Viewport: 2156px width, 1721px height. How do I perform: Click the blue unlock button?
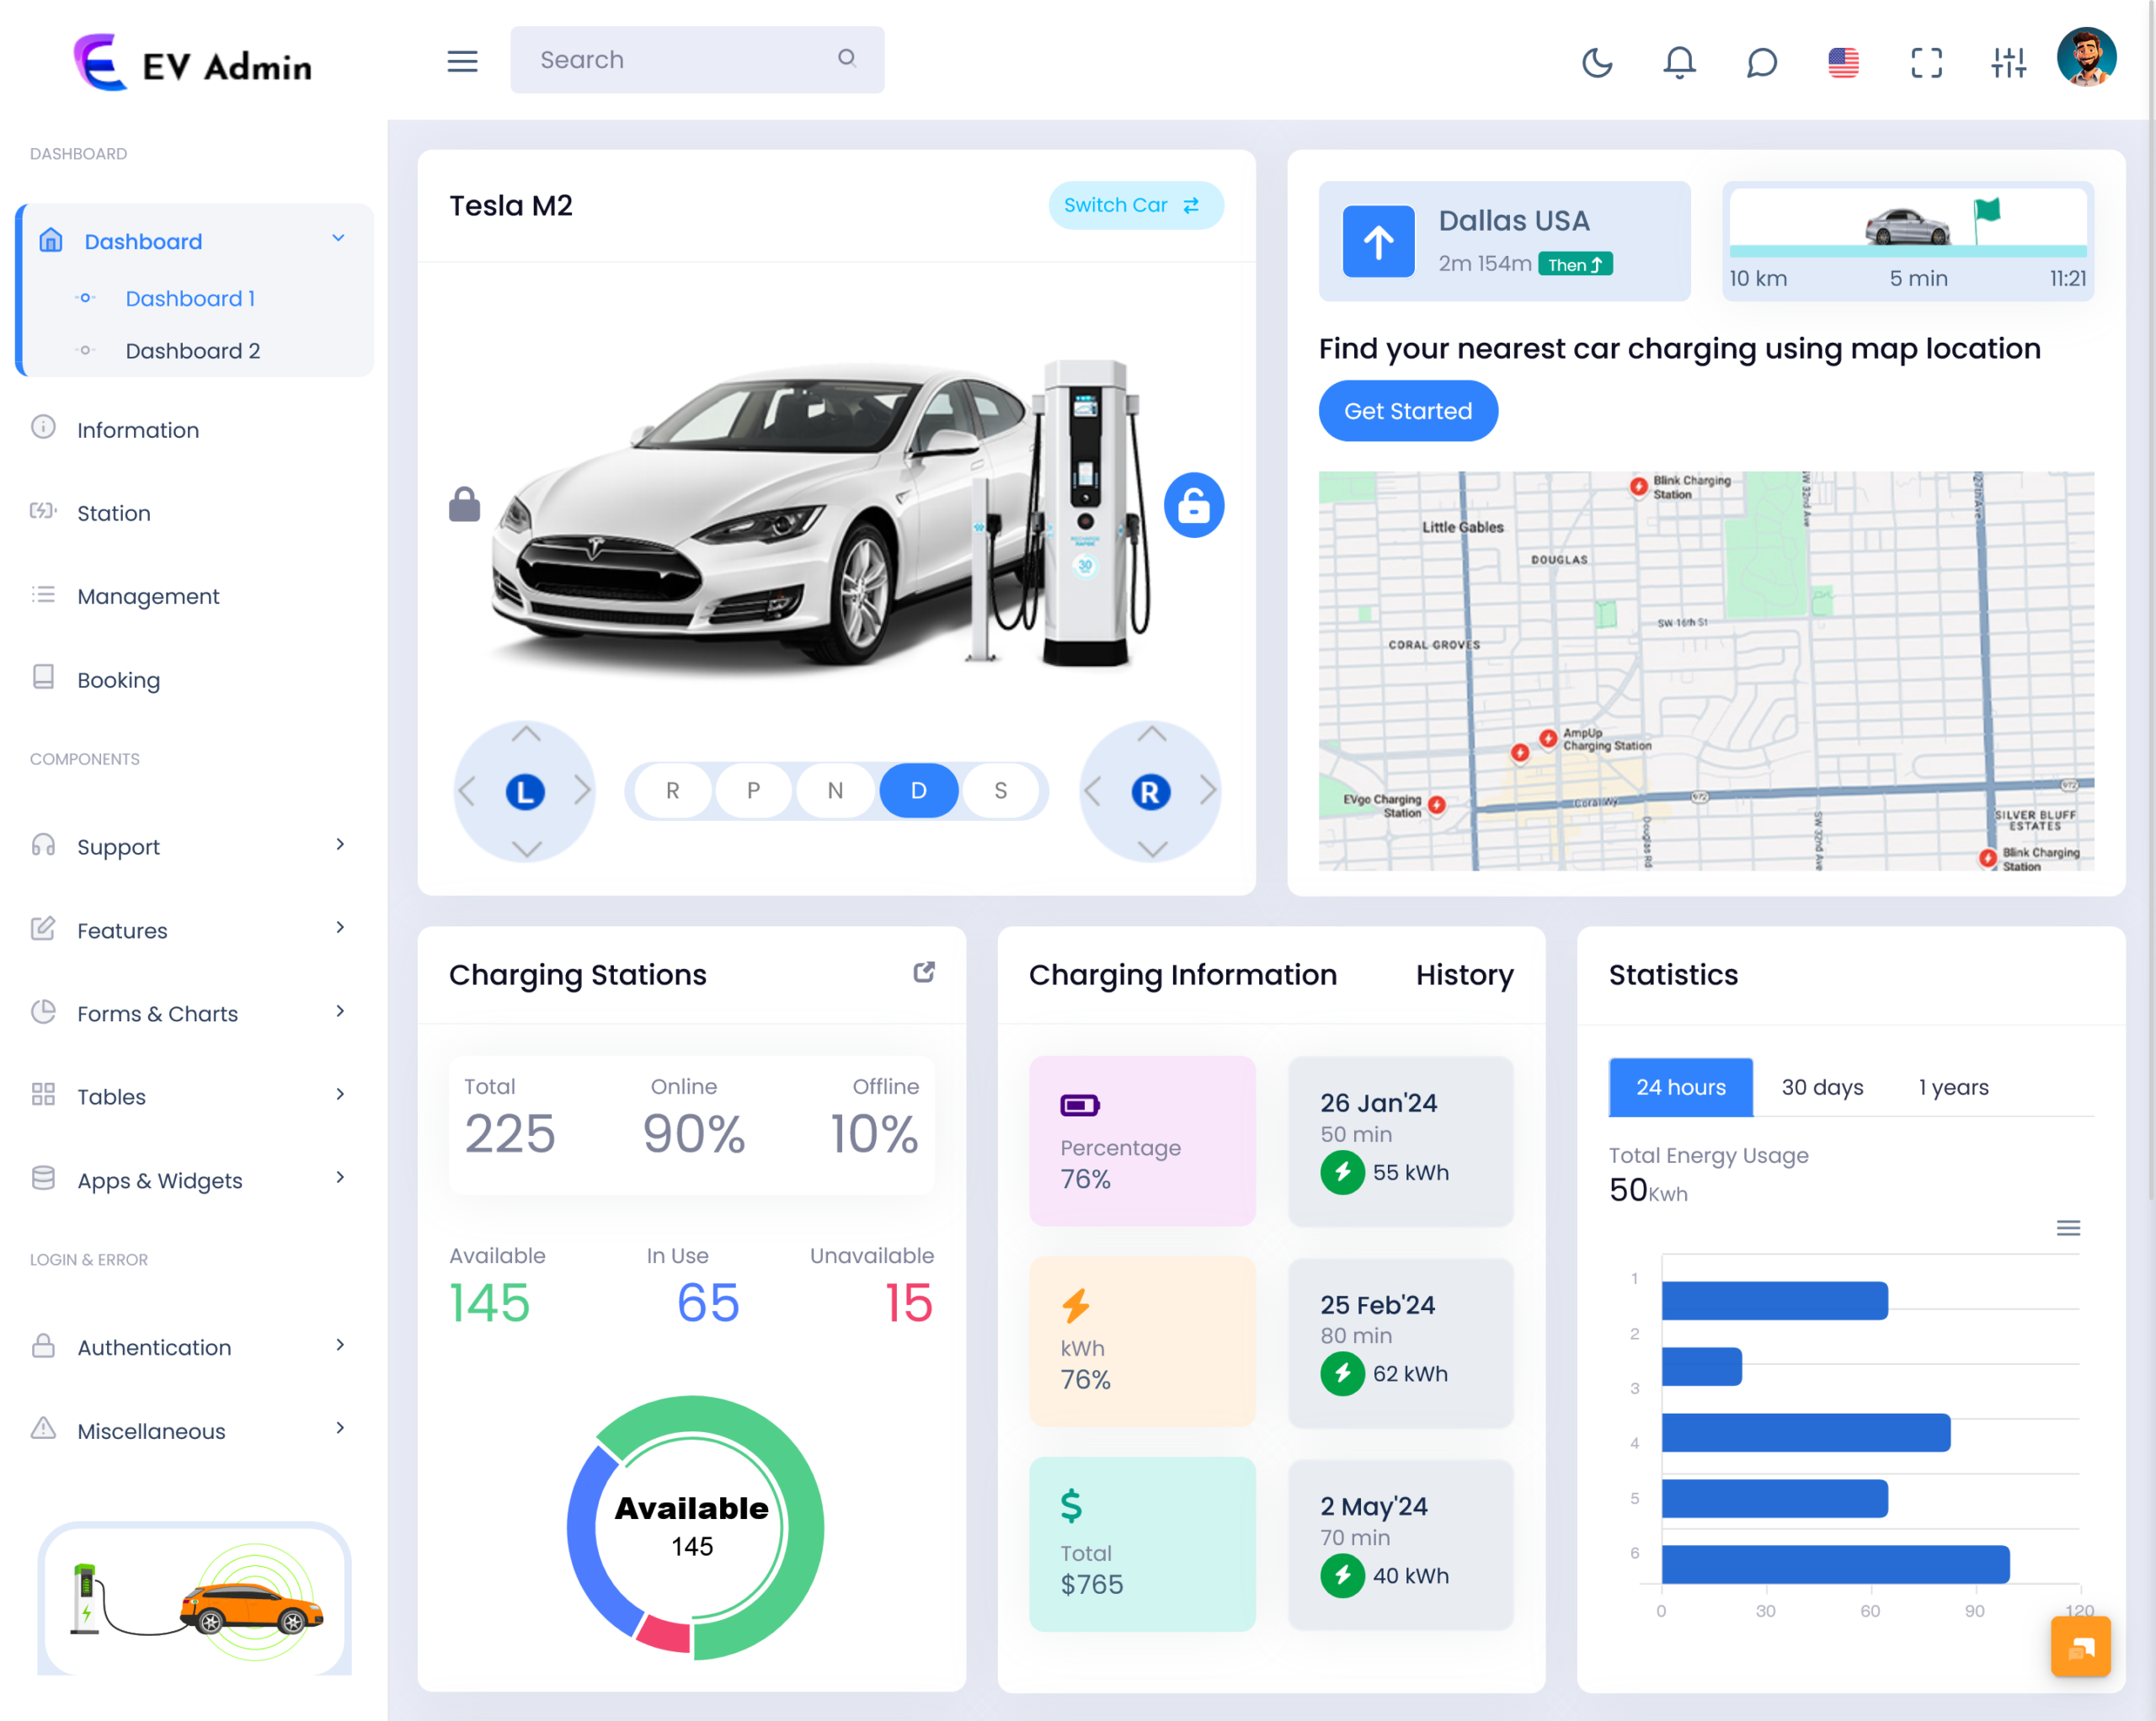(1193, 505)
